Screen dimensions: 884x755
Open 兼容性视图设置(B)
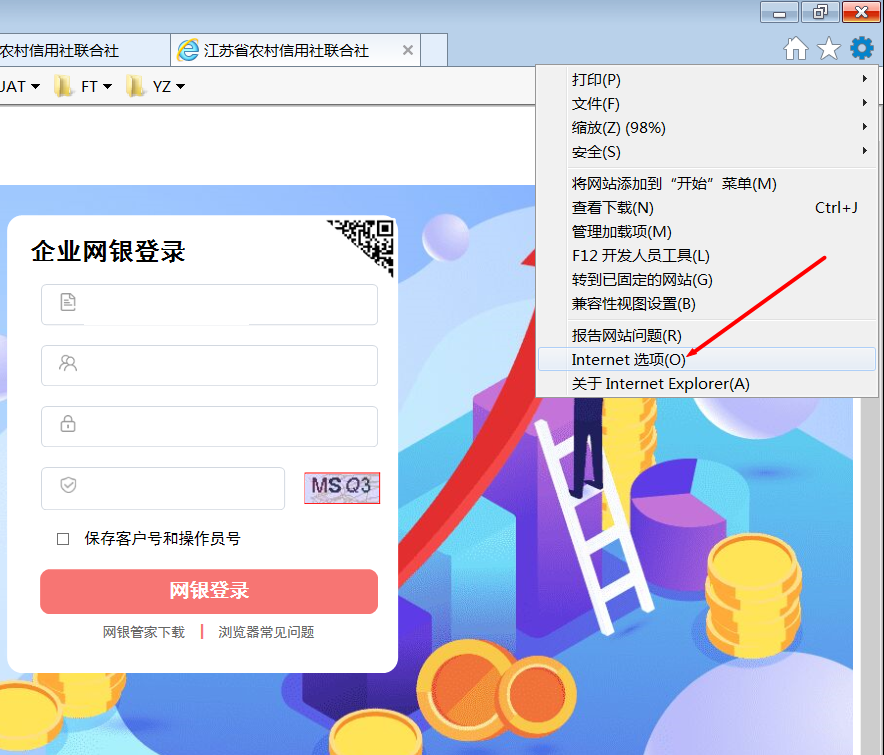(708, 304)
